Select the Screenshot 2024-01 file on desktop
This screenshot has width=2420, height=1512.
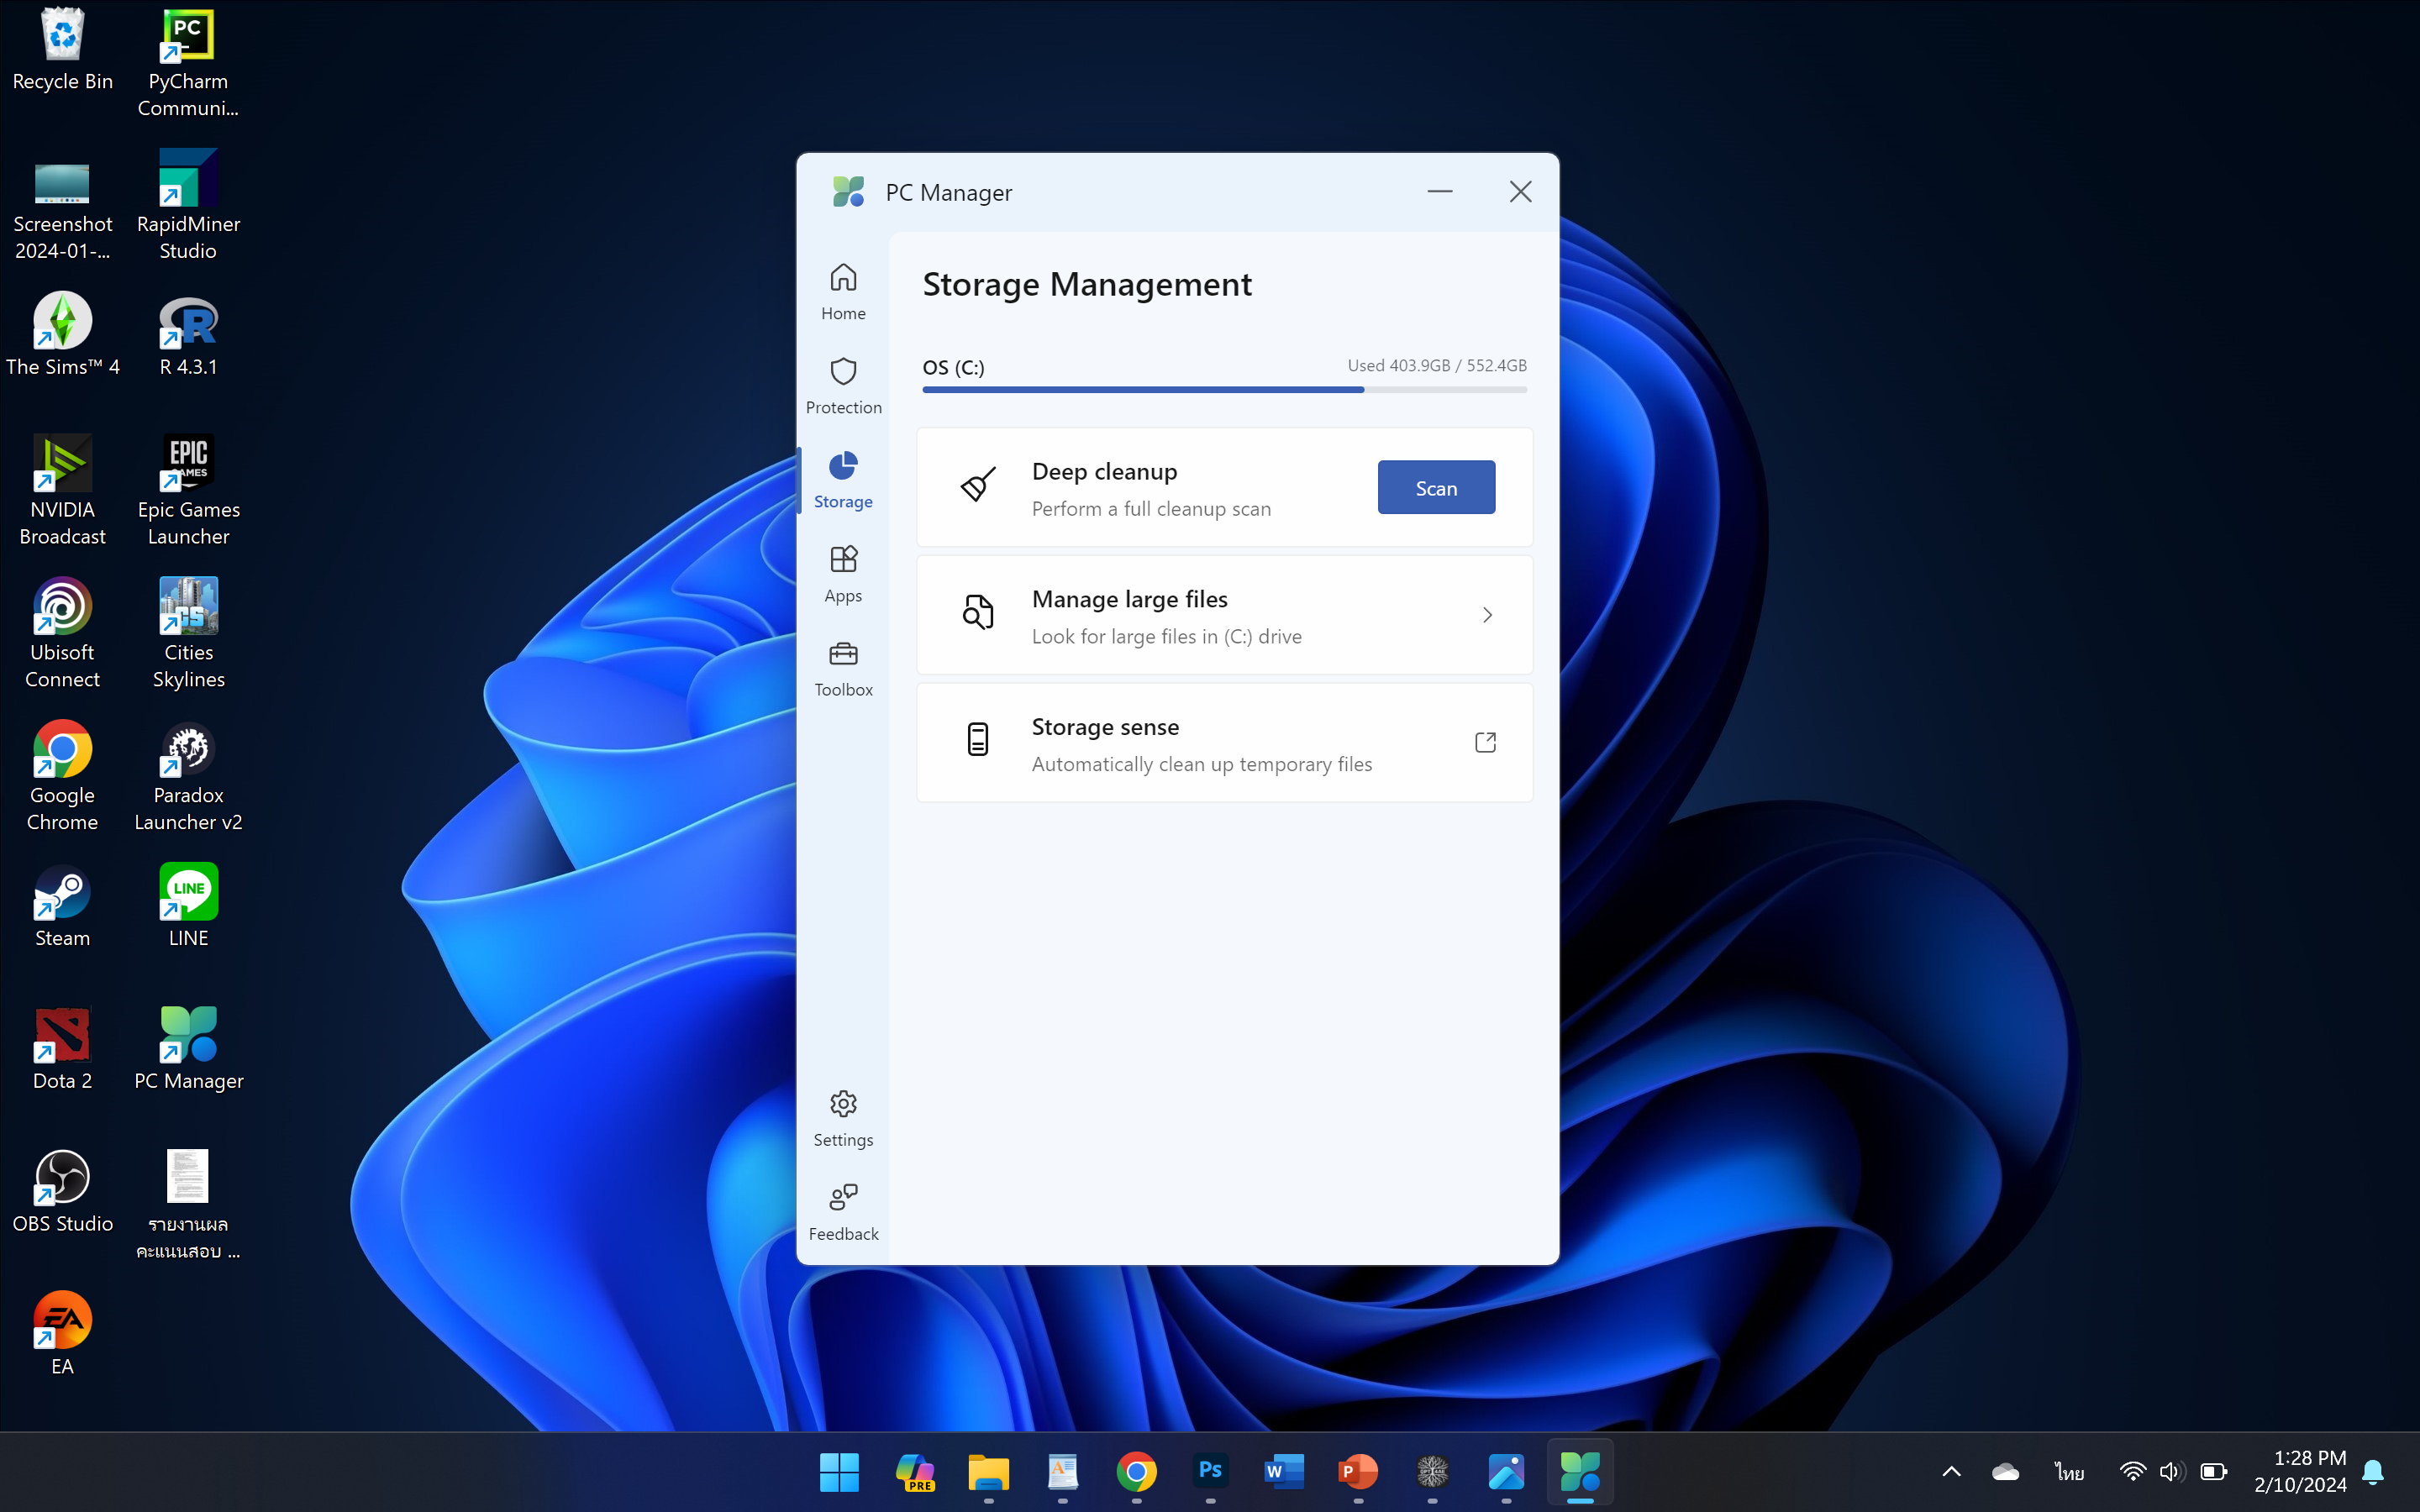[62, 208]
